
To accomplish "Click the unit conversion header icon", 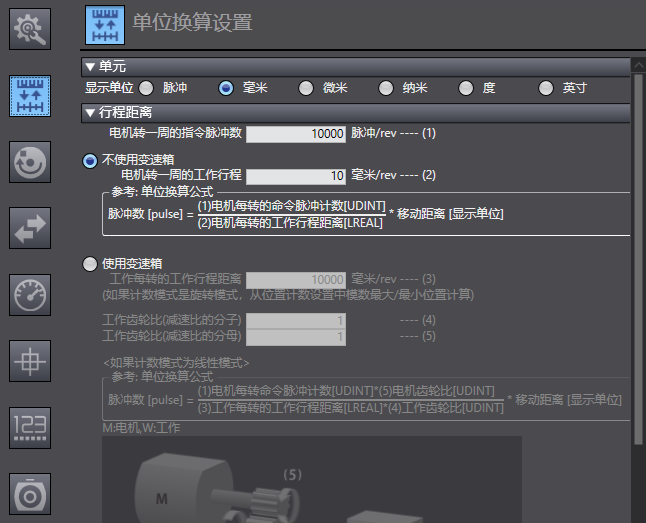I will coord(105,25).
